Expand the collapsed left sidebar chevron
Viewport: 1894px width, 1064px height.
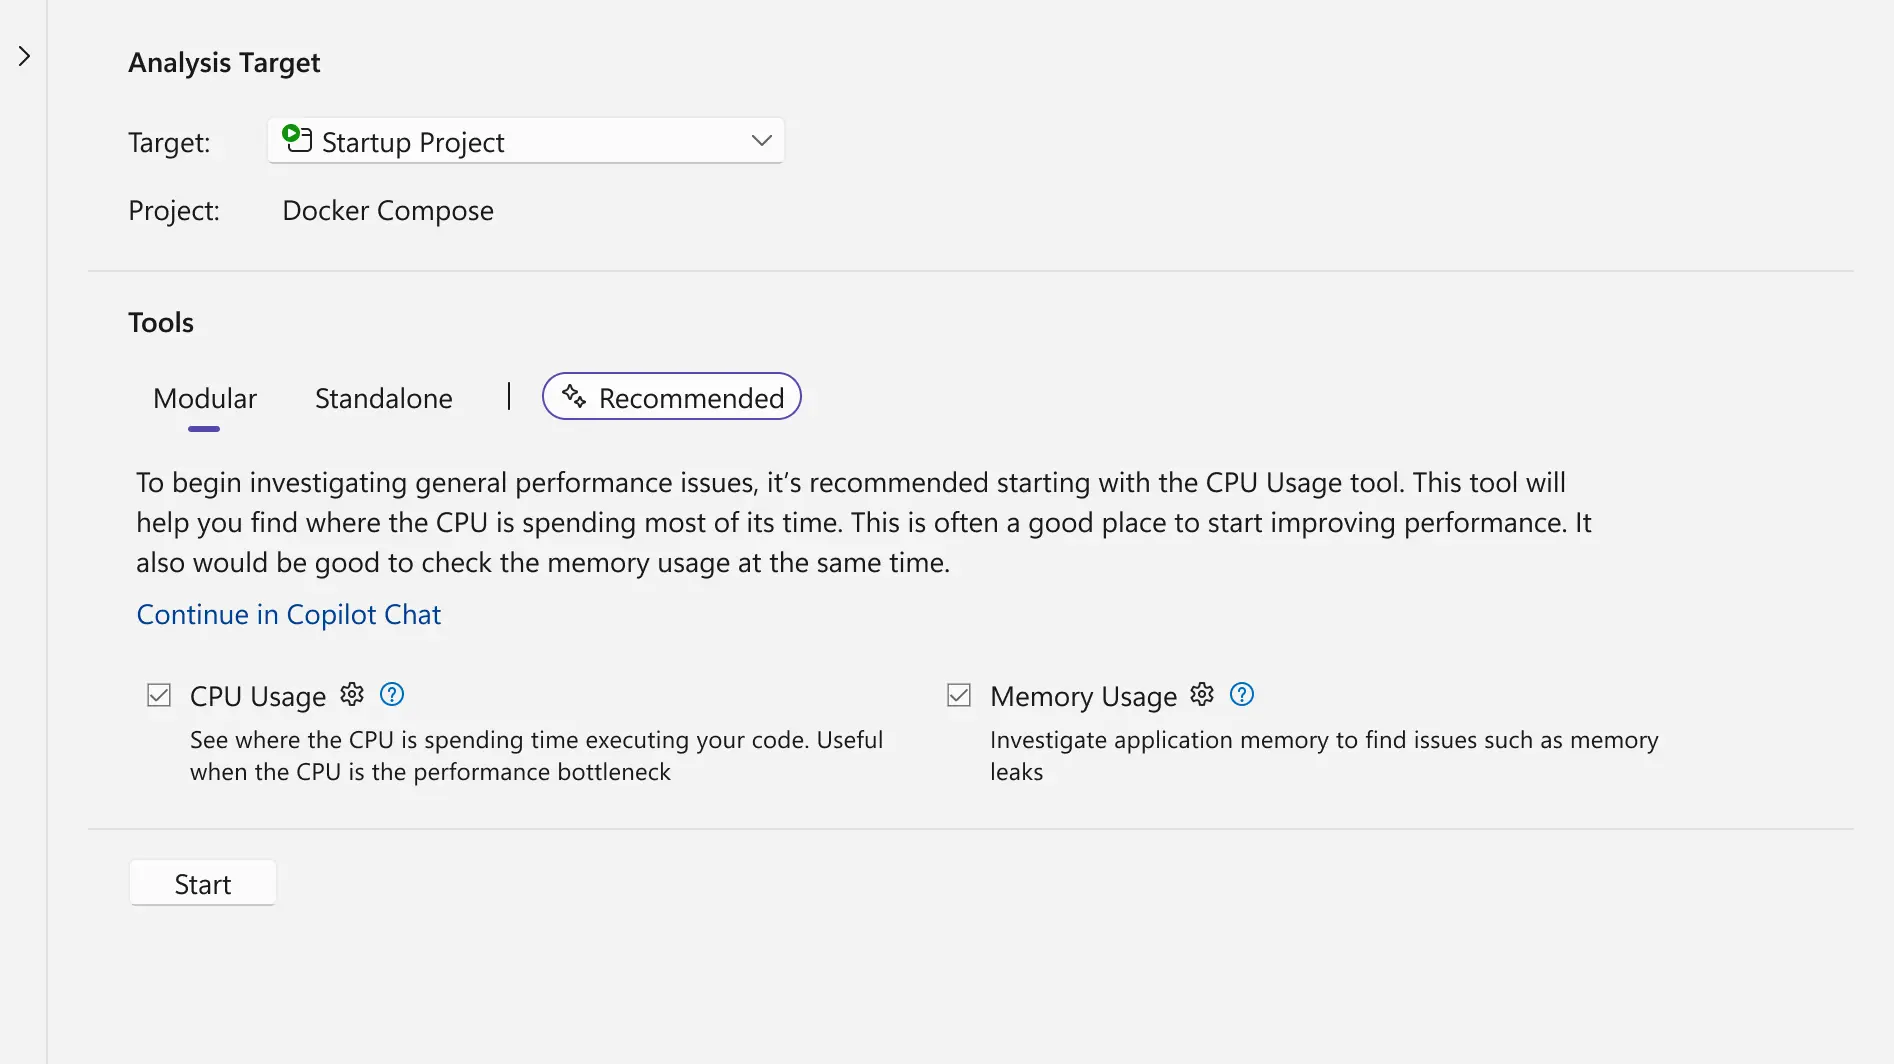tap(24, 57)
